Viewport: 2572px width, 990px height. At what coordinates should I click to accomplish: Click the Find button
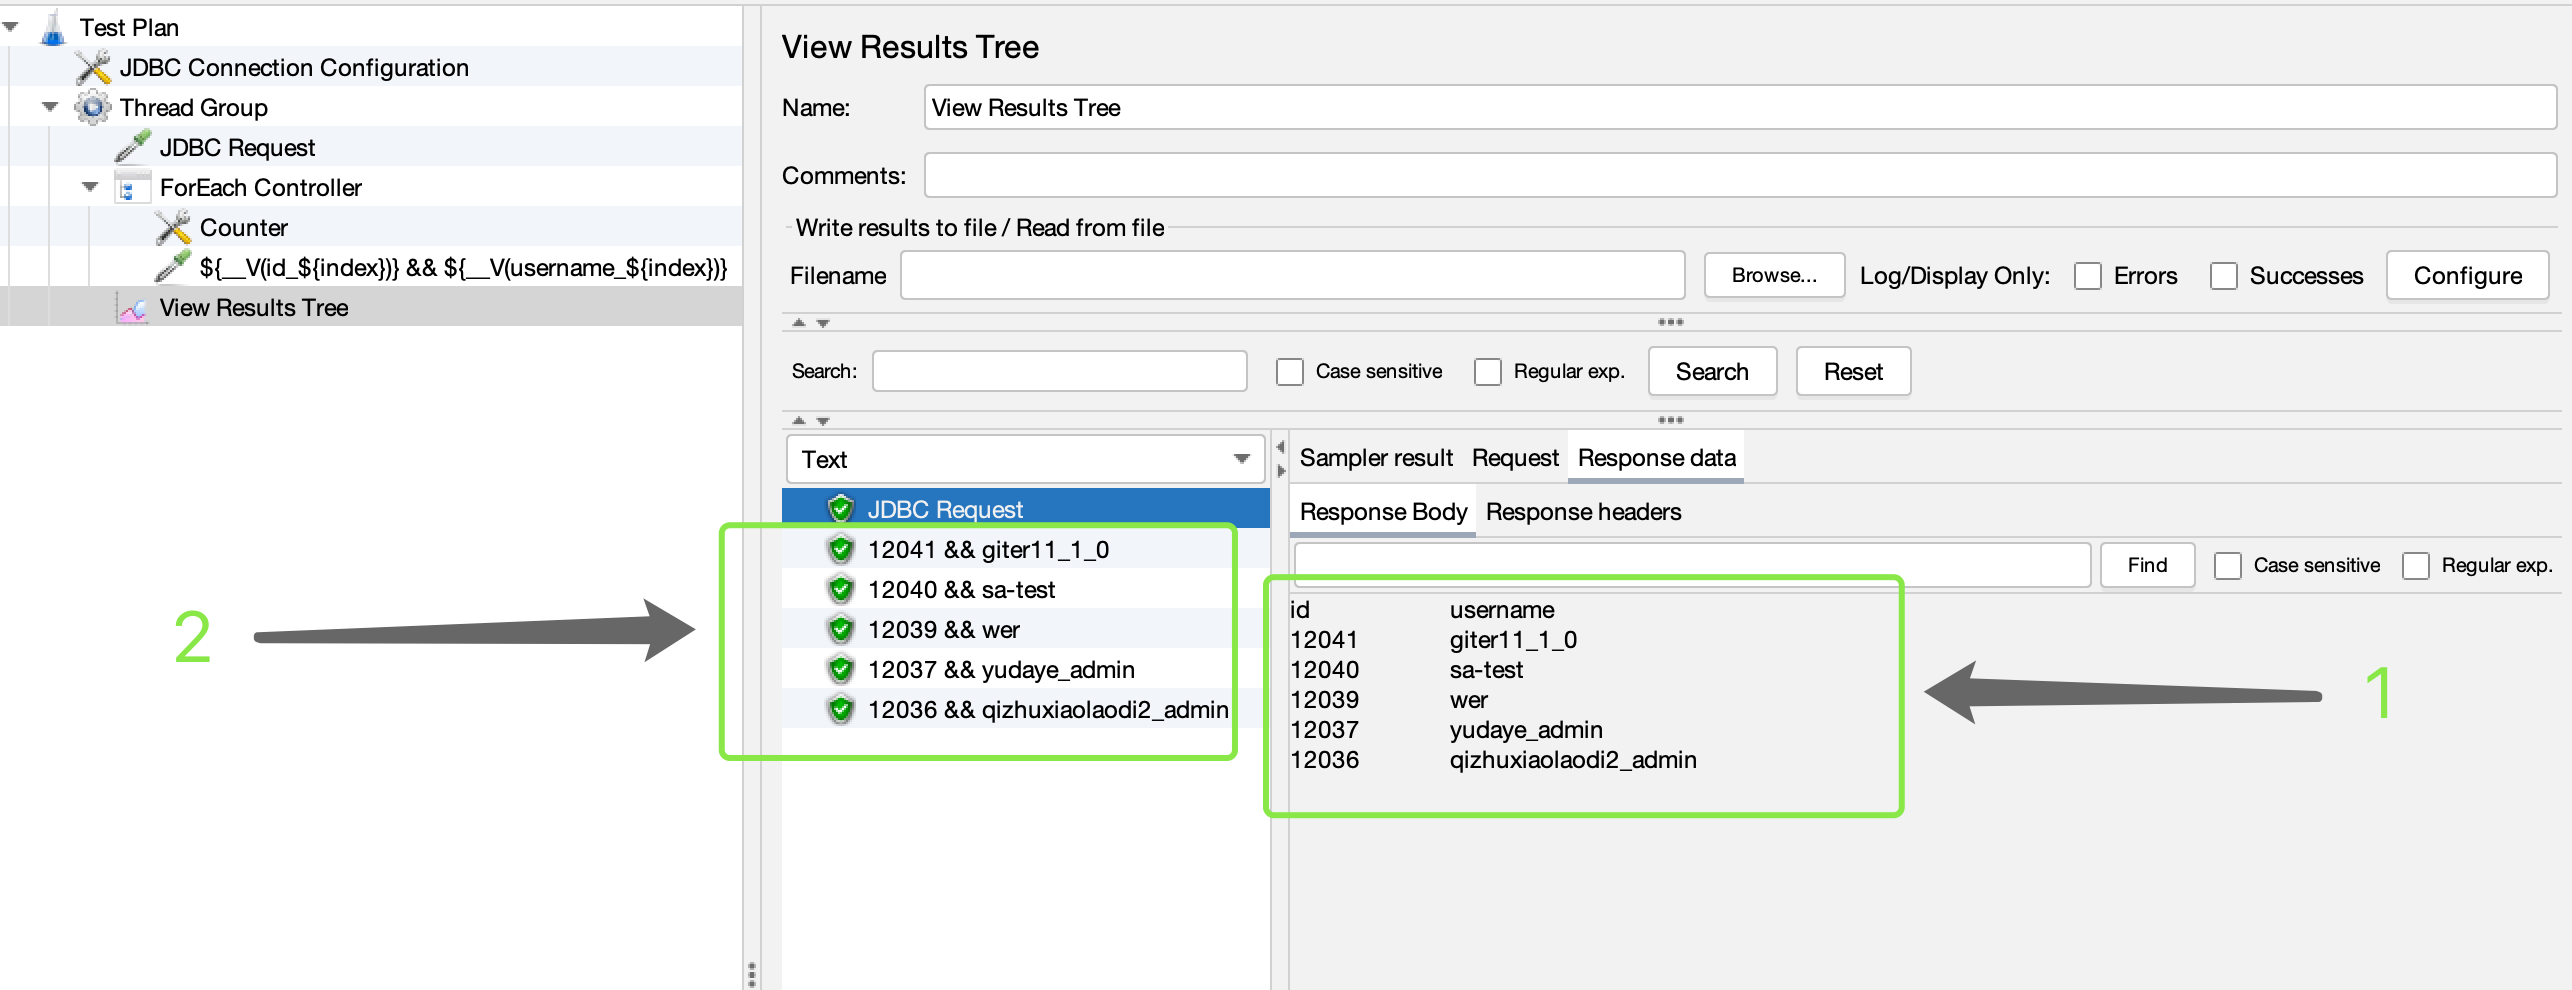(2147, 565)
